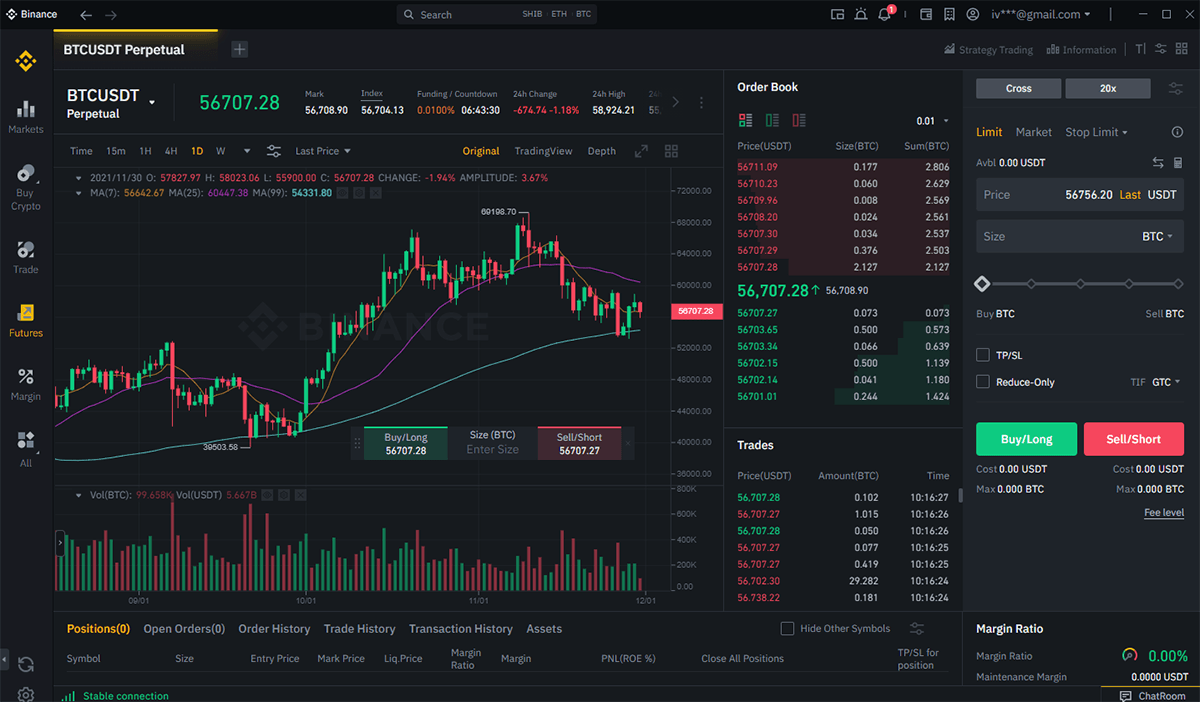Show both bids and asks in order book
The height and width of the screenshot is (702, 1200).
coord(745,120)
